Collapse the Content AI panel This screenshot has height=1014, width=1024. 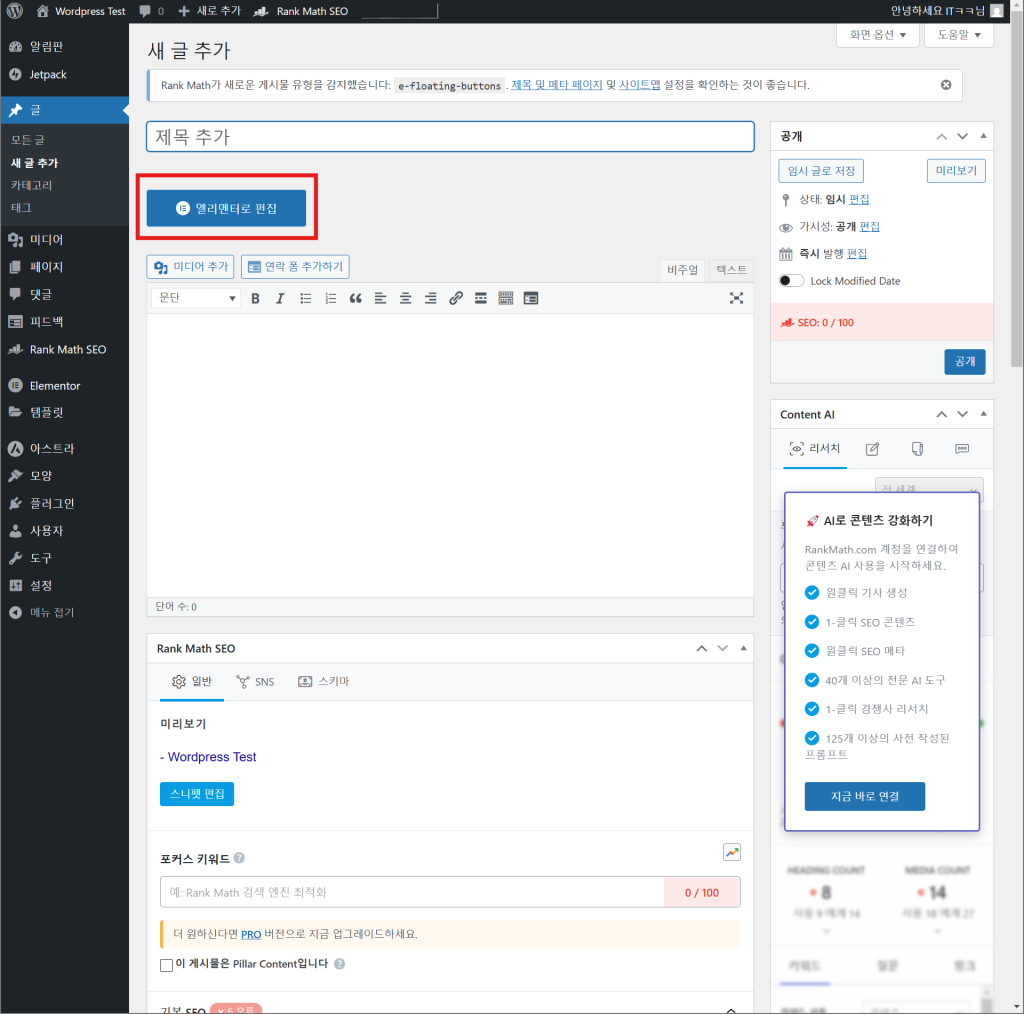coord(983,414)
